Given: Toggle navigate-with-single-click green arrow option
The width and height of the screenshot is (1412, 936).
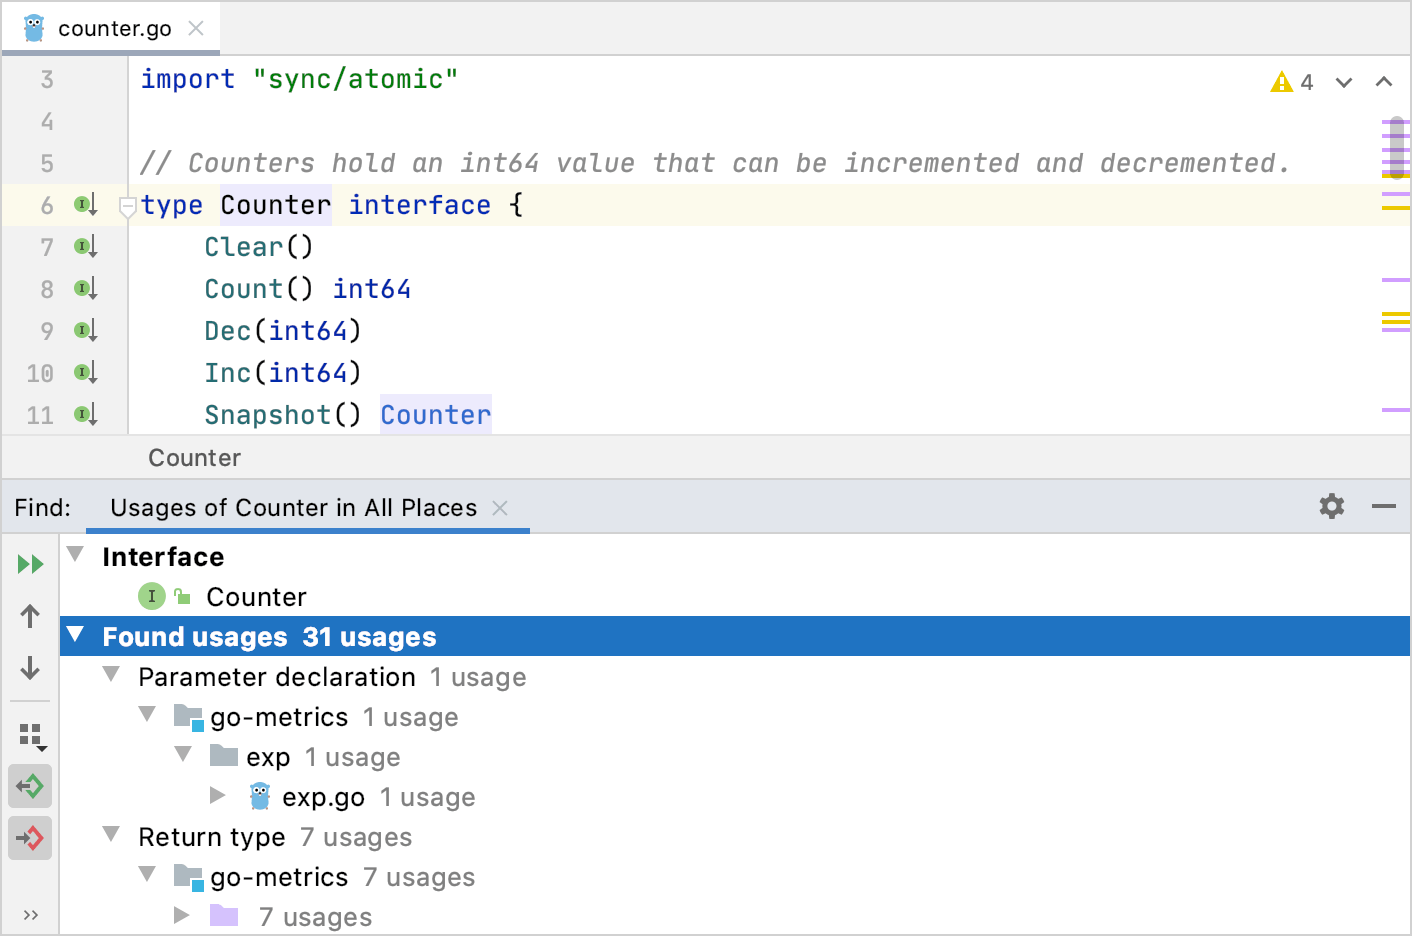Looking at the screenshot, I should 30,786.
